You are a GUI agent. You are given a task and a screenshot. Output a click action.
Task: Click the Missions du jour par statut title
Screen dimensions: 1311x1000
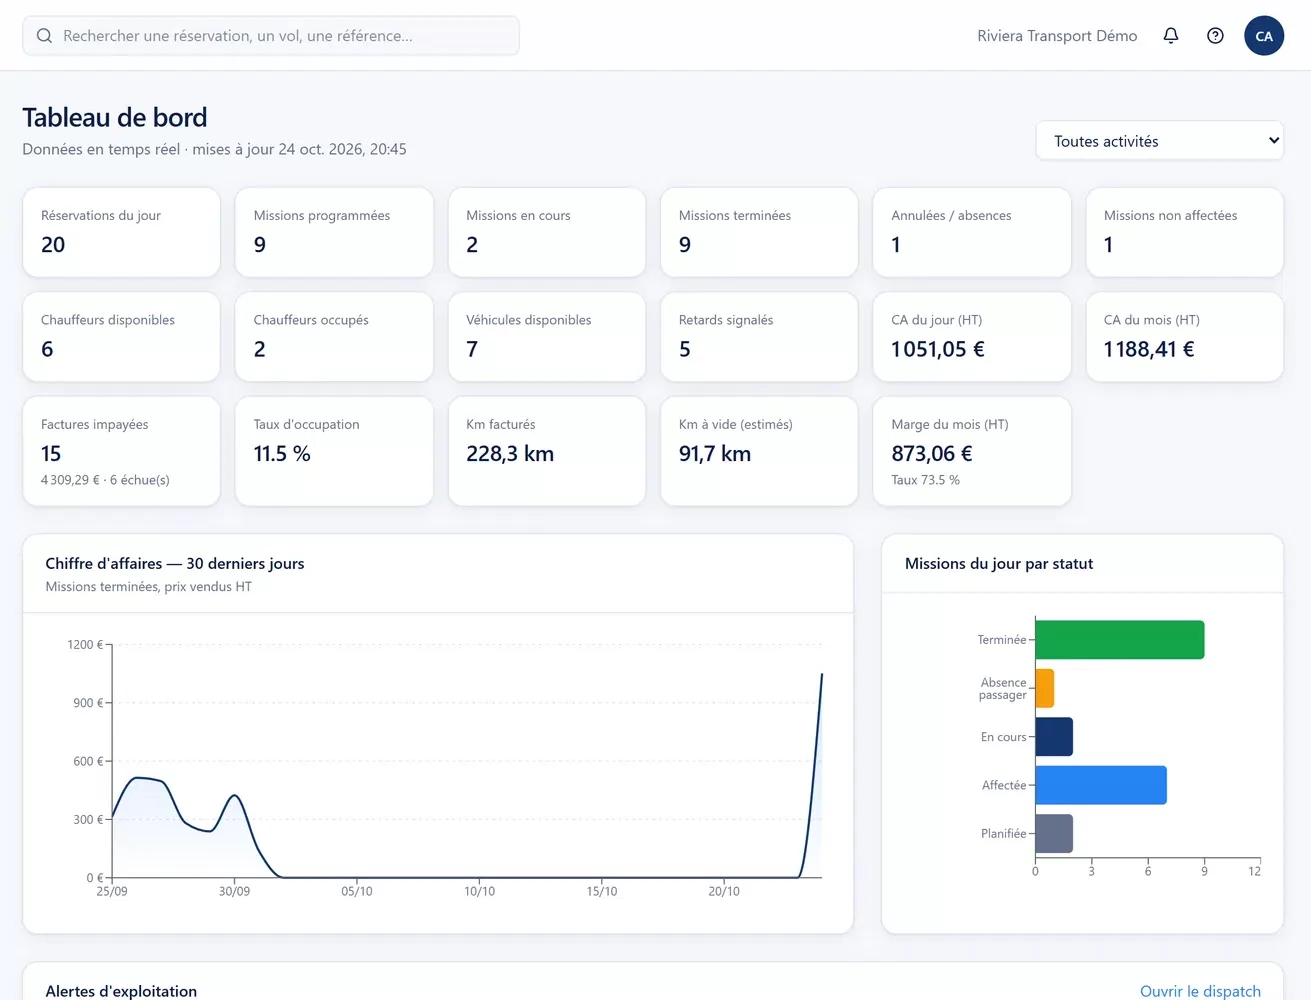(x=999, y=564)
